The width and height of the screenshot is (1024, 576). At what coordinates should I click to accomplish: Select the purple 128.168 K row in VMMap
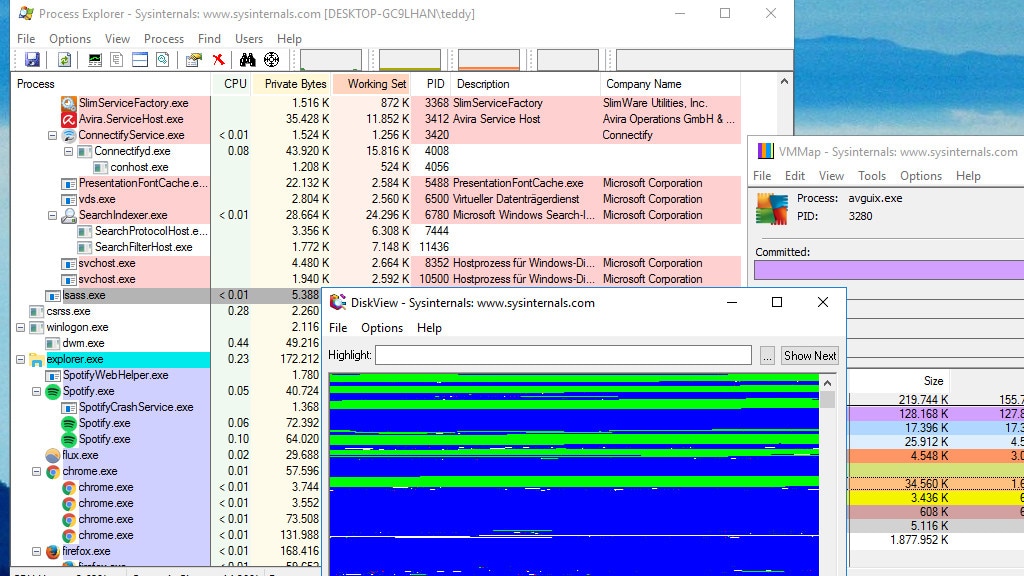(936, 413)
